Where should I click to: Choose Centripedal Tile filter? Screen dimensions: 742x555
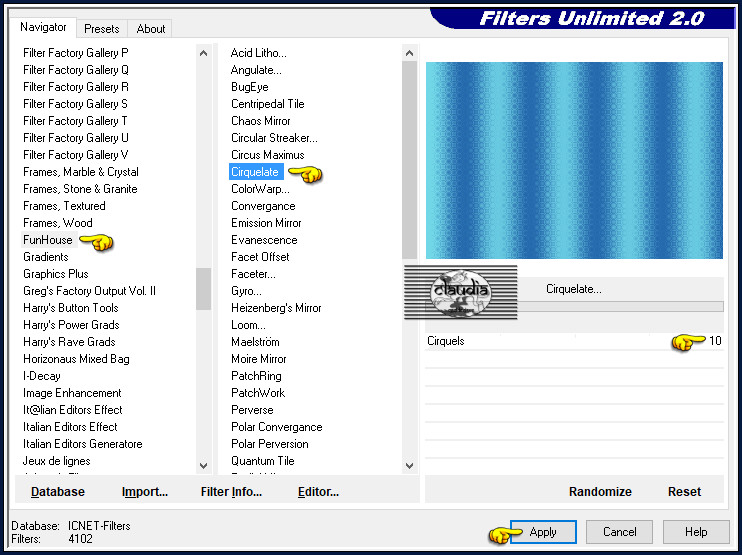tap(267, 104)
